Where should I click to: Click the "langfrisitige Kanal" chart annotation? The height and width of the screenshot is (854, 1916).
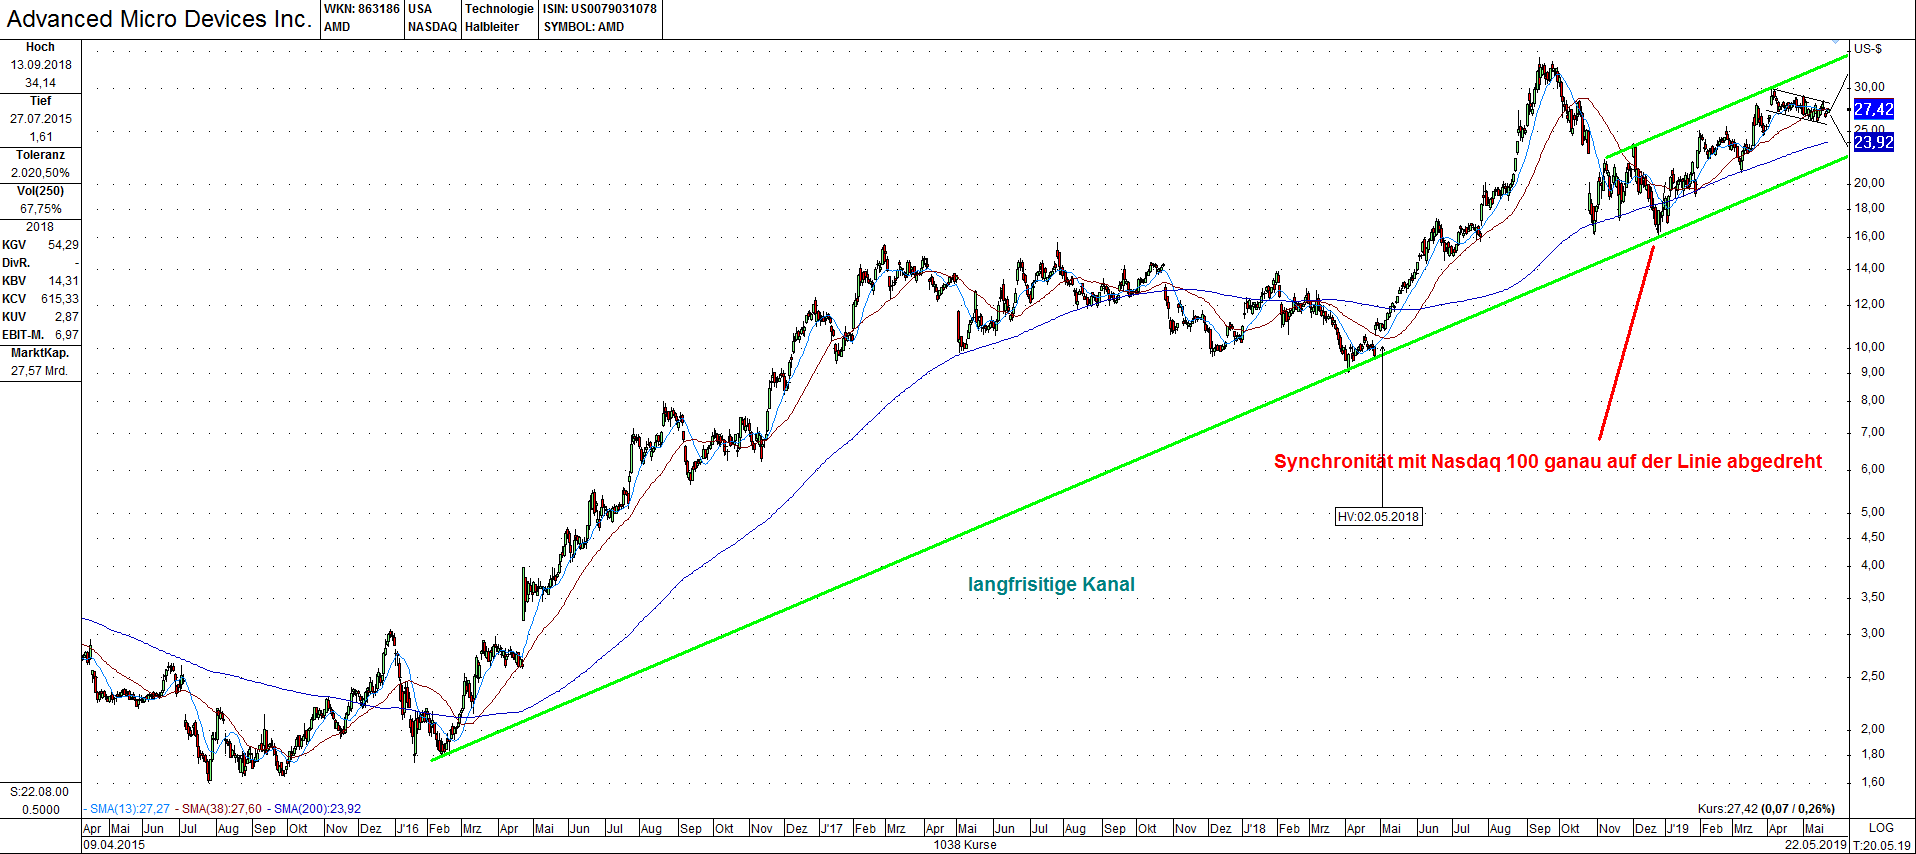[1051, 585]
